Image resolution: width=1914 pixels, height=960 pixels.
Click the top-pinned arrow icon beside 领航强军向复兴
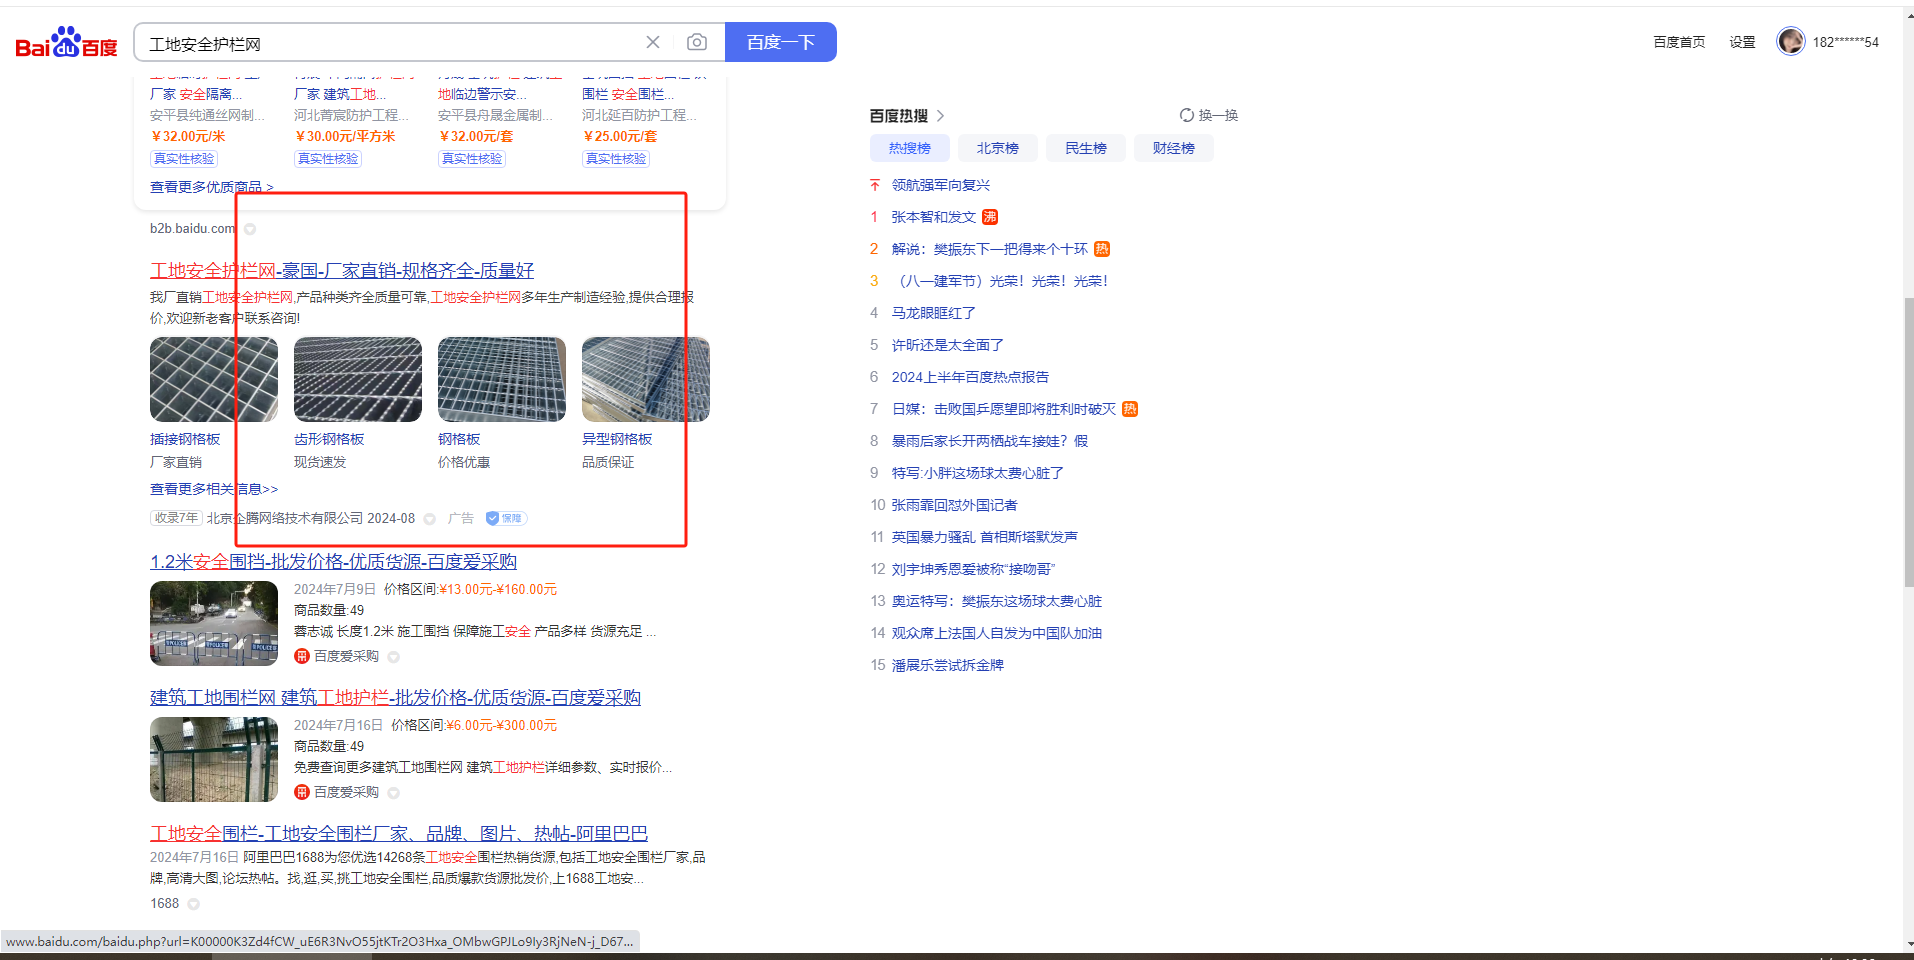point(875,185)
